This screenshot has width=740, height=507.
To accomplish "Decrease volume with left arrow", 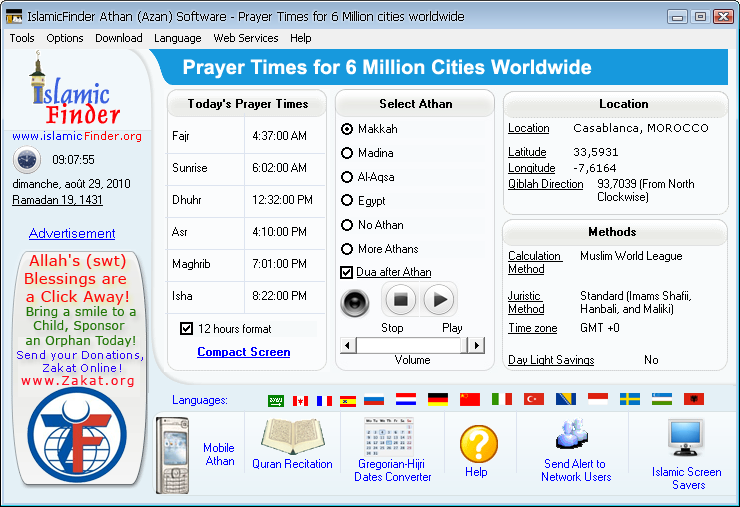I will tap(348, 346).
